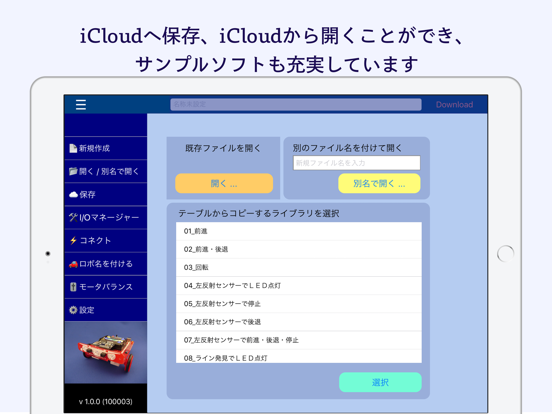Screen dimensions: 552x414
Task: Select row 06_左反射センサーで後退
Action: 299,322
